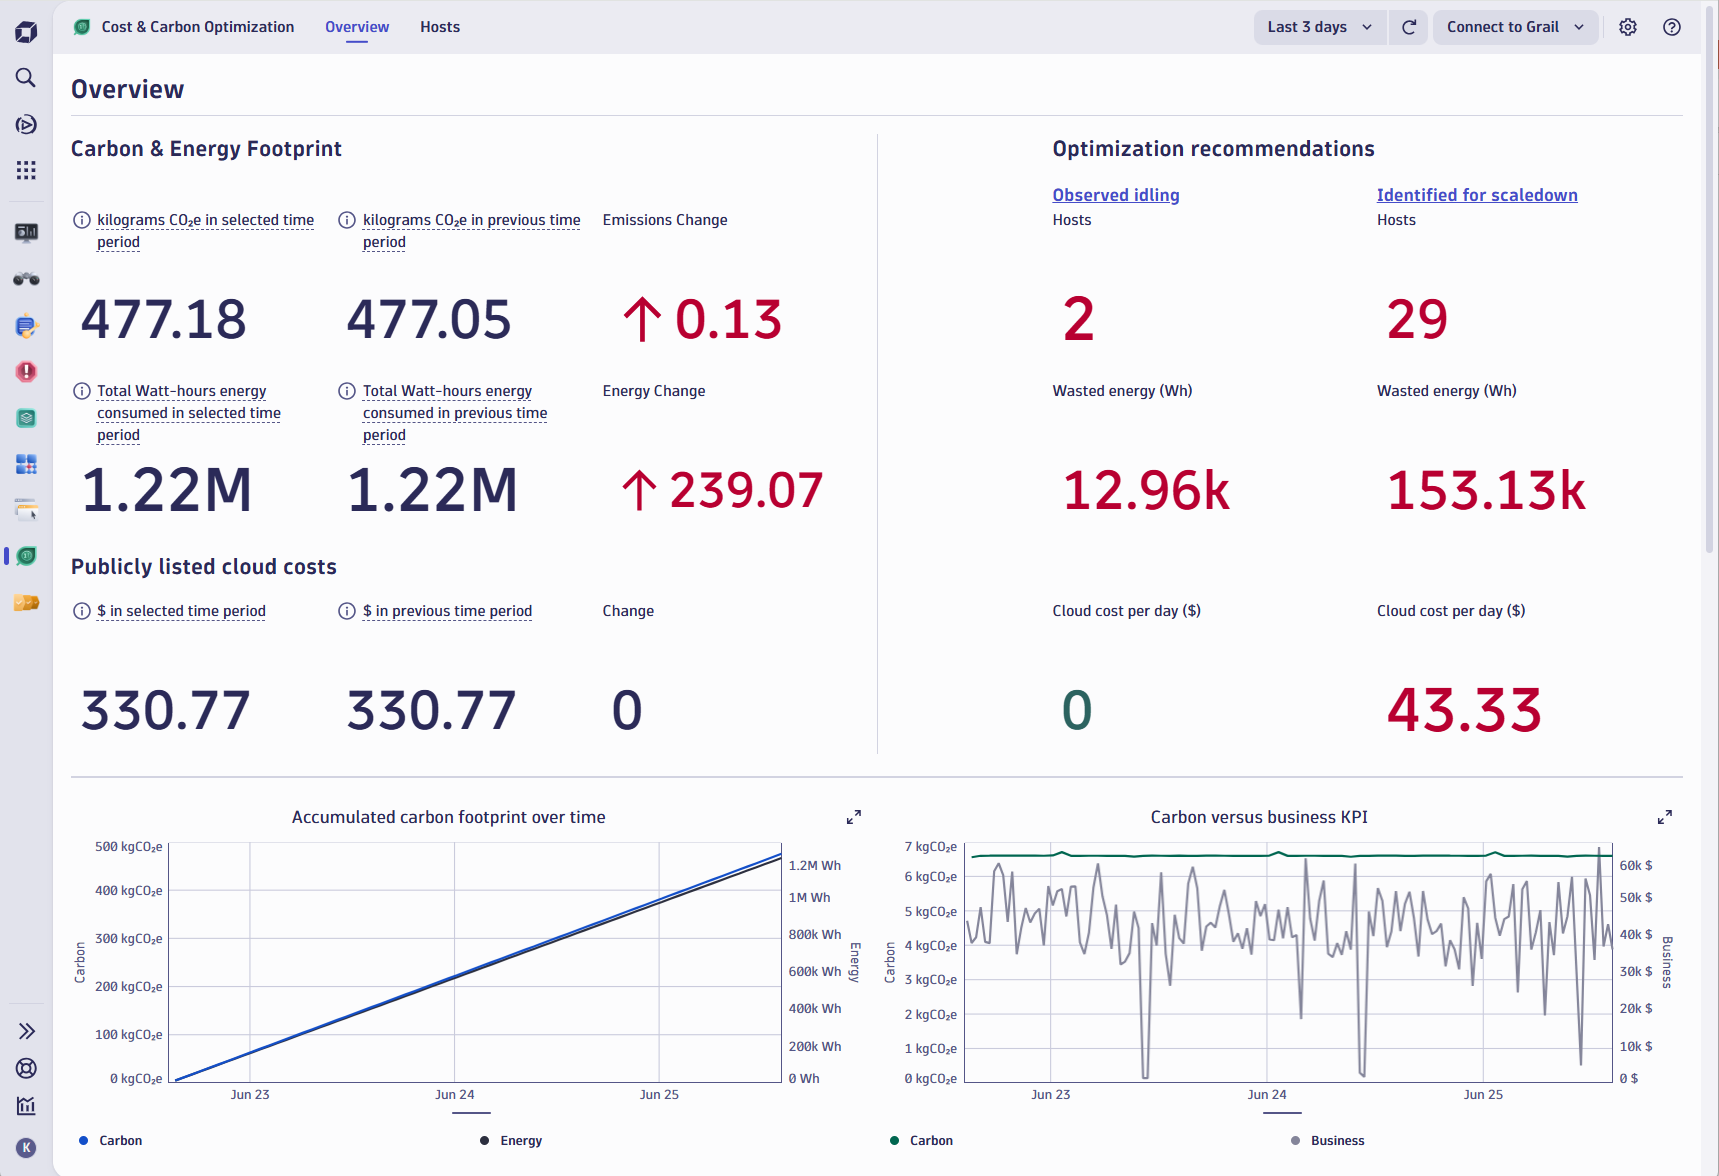Click the refresh icon in the top bar
1719x1176 pixels.
click(x=1408, y=27)
